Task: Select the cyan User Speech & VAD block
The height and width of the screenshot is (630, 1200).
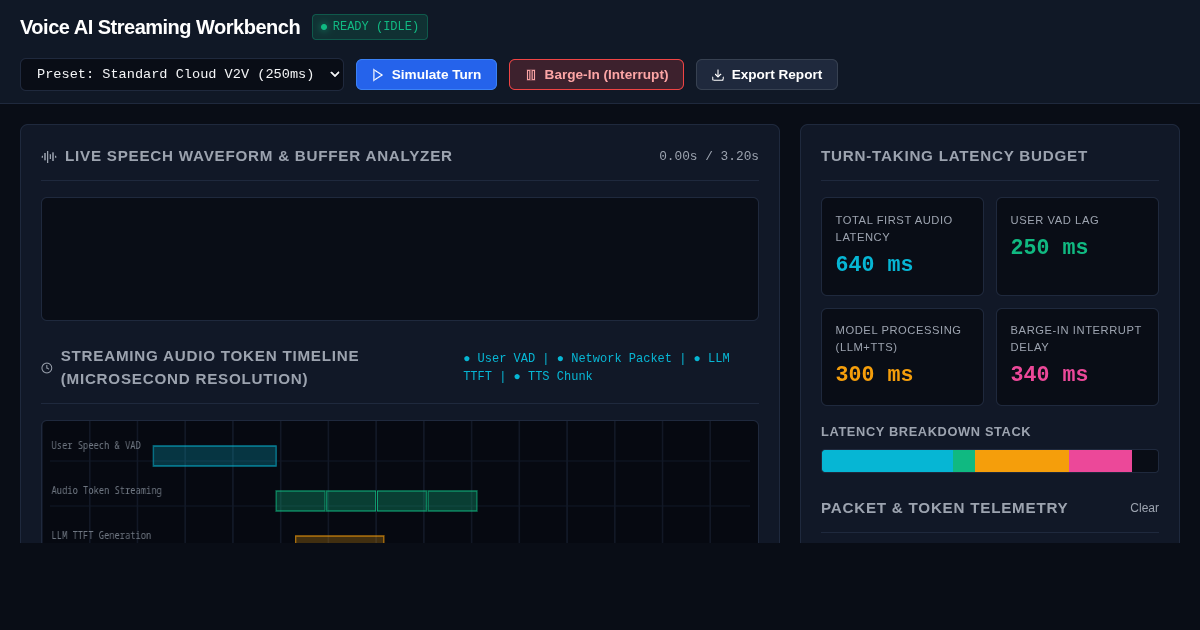Action: [x=214, y=456]
